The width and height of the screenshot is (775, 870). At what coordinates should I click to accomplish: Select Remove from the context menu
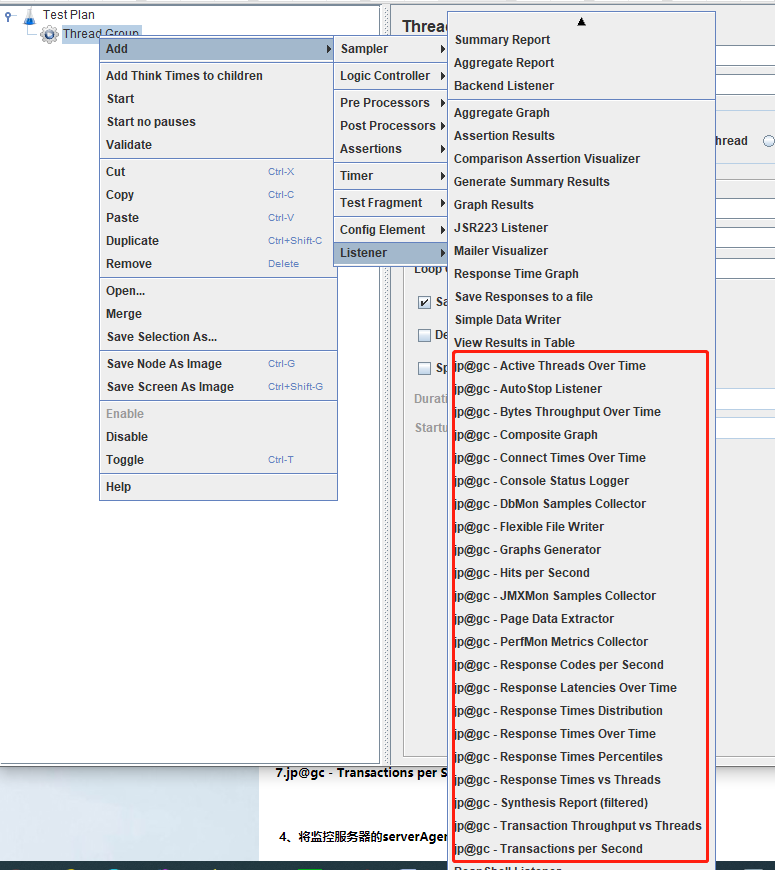tap(218, 264)
